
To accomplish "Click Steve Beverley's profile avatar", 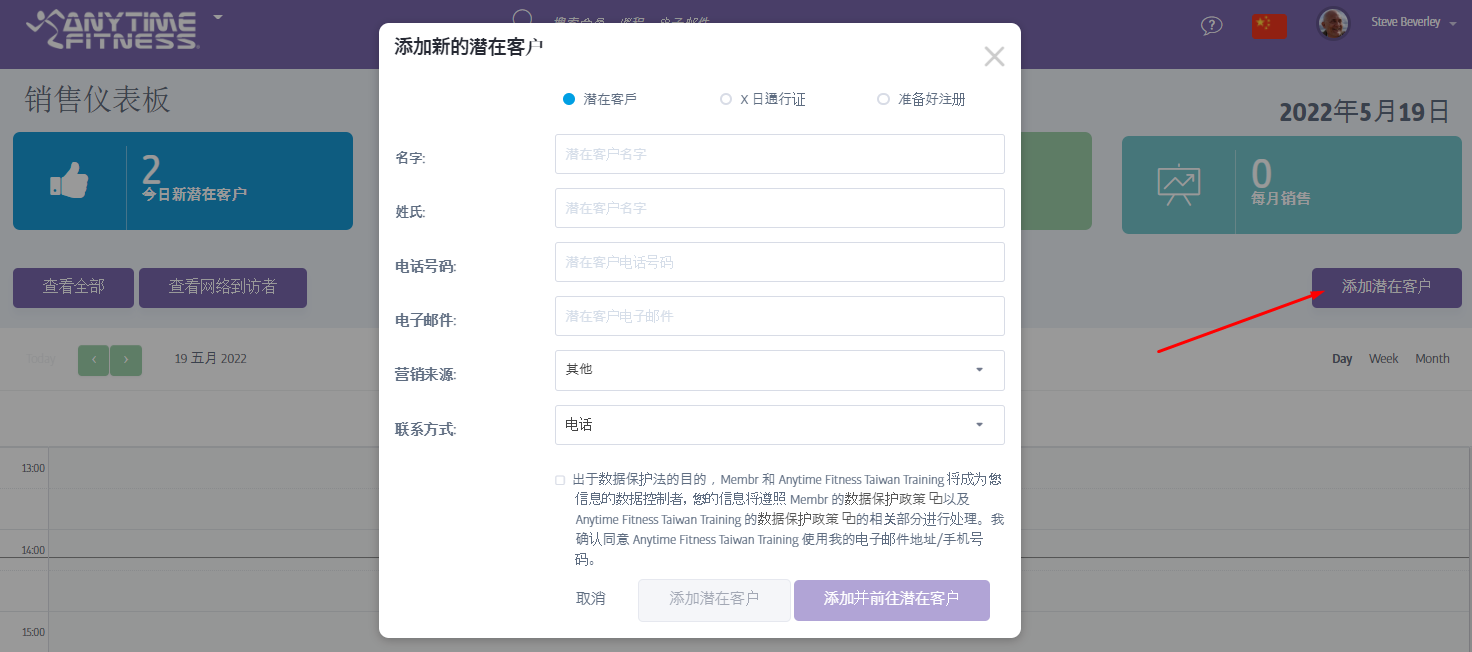I will pyautogui.click(x=1333, y=24).
